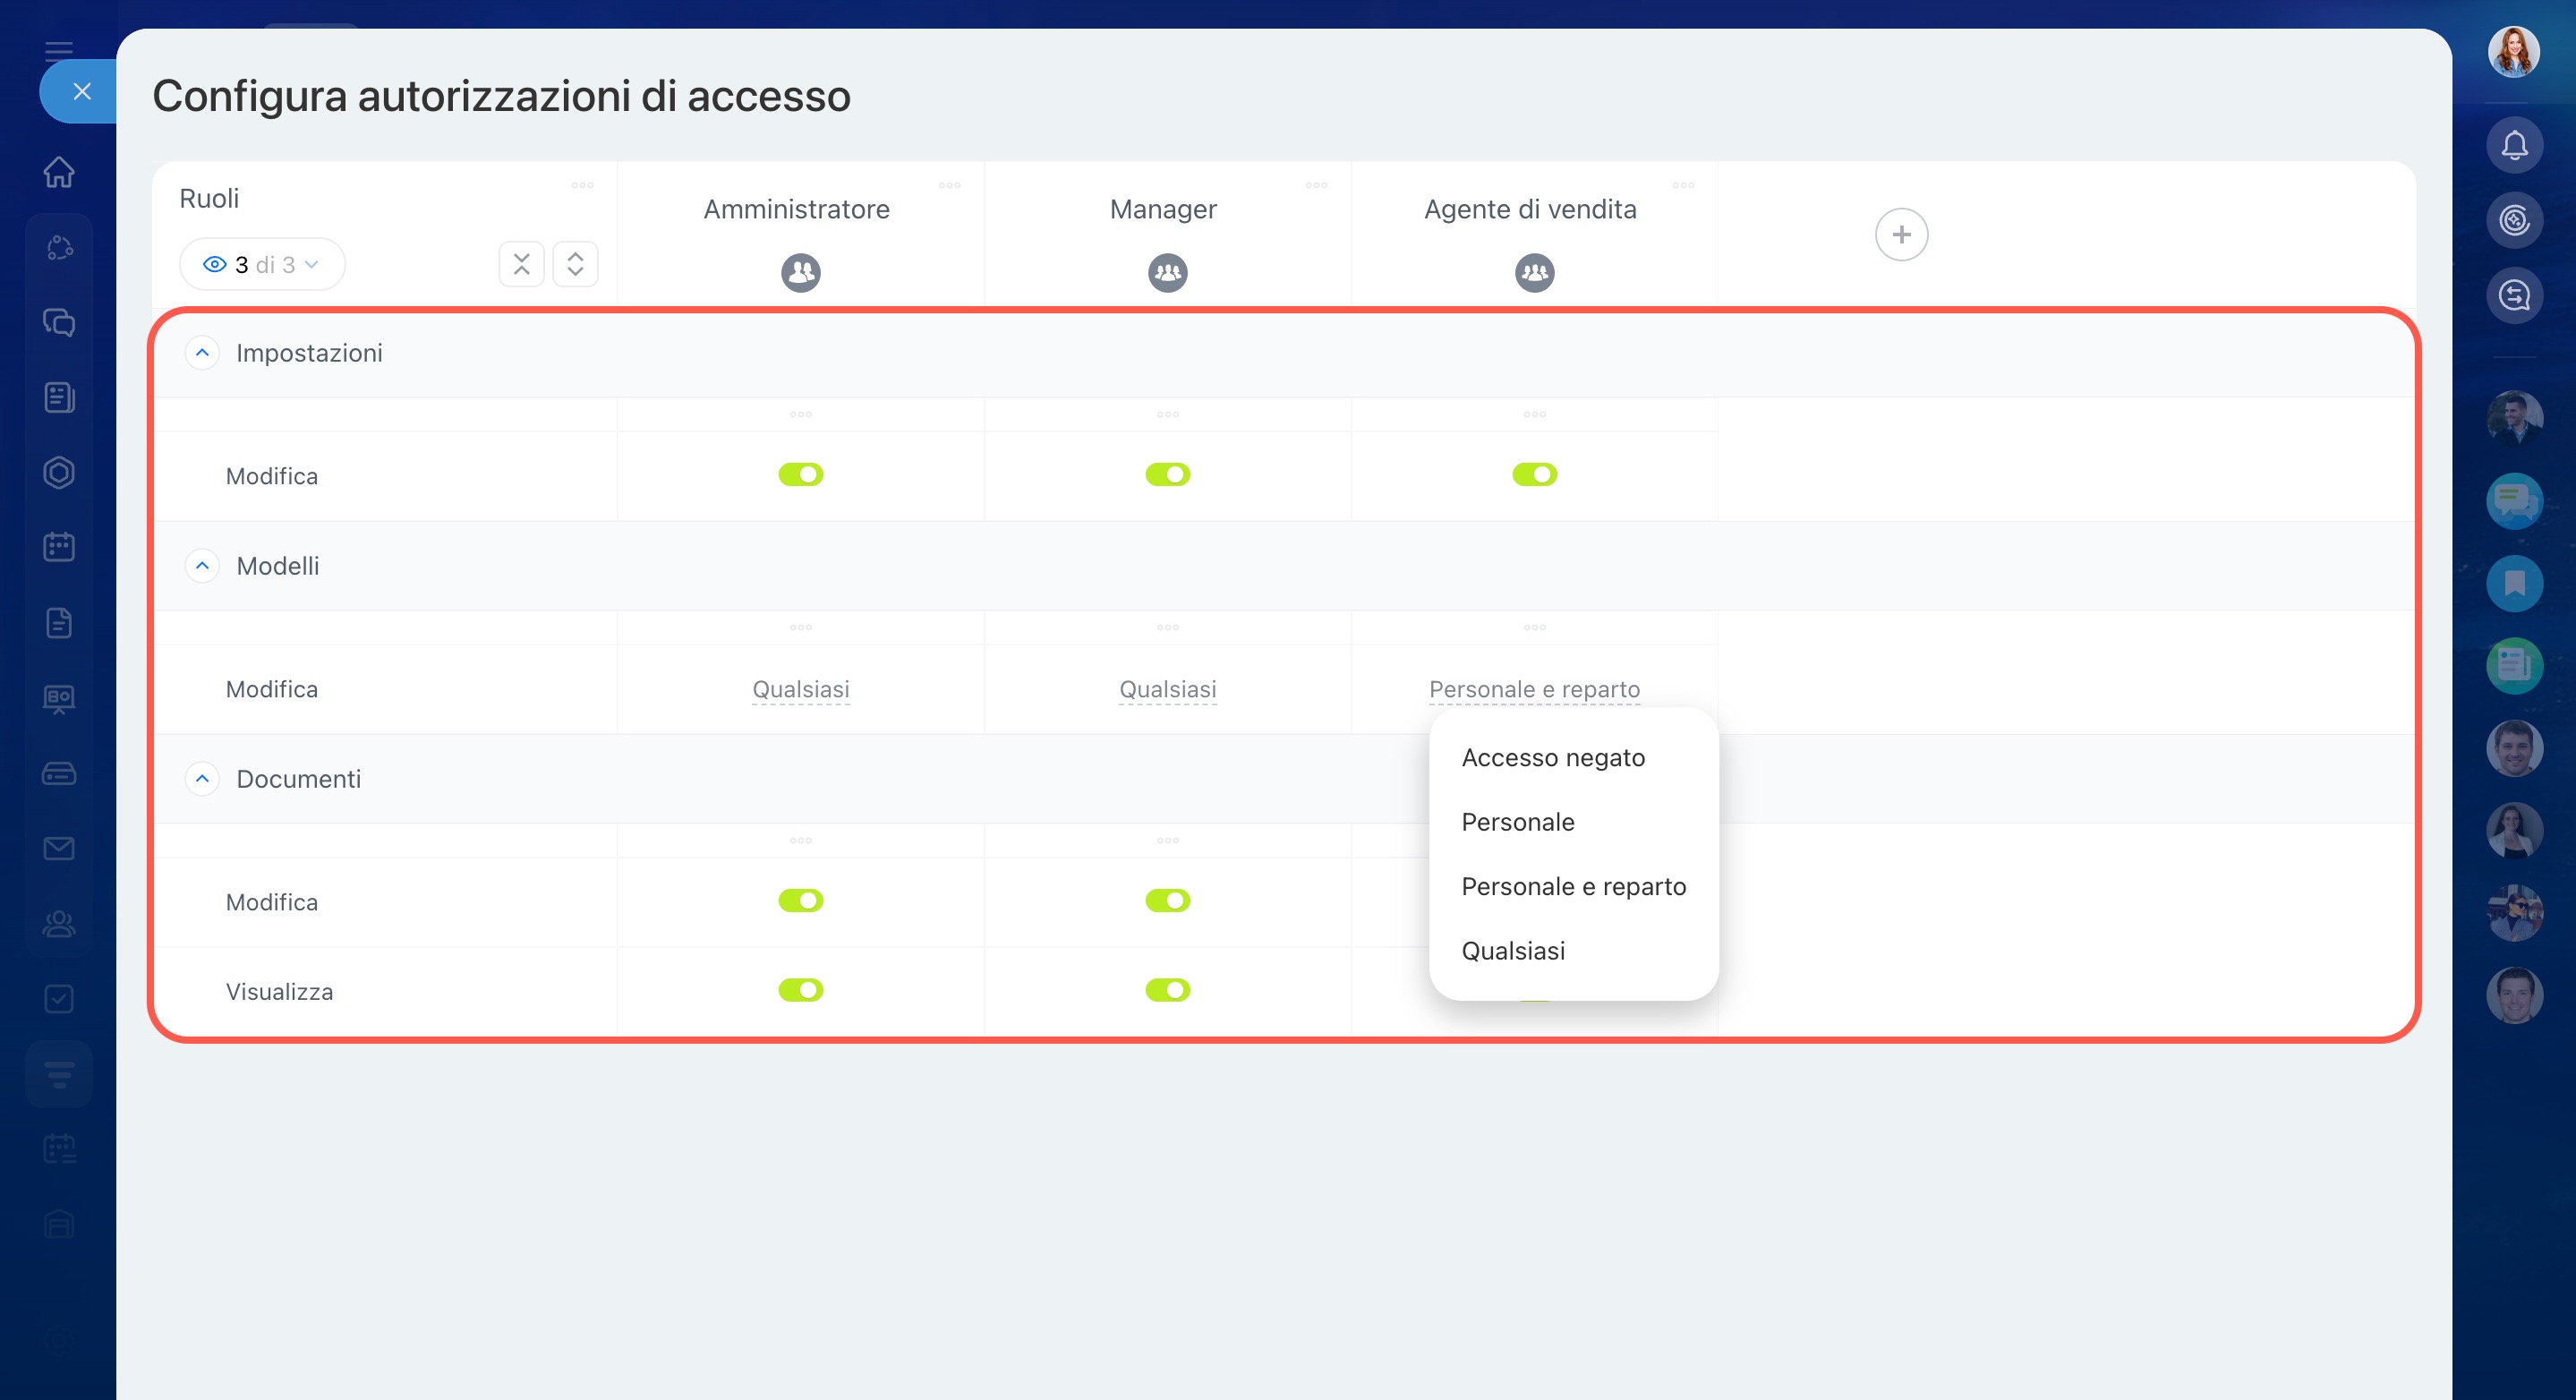Open the mail envelope icon in sidebar
This screenshot has width=2576, height=1400.
click(59, 848)
